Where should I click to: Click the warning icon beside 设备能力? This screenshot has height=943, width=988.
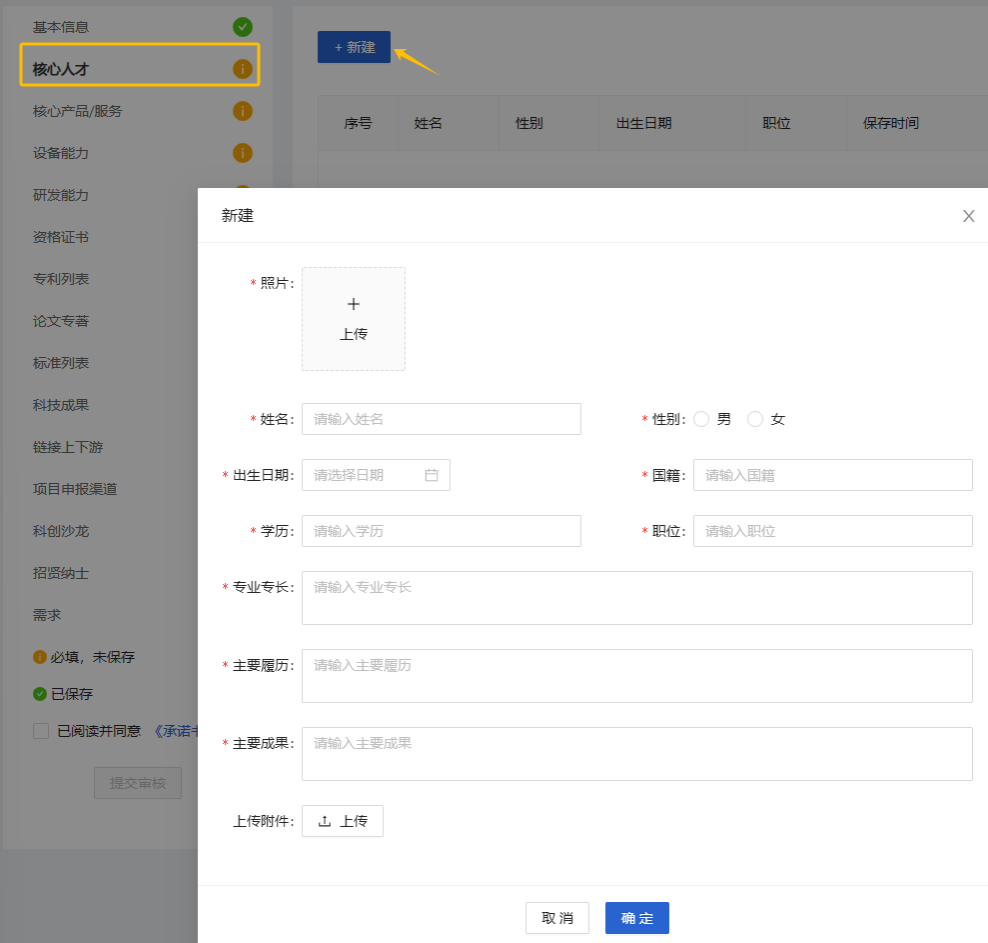[242, 153]
